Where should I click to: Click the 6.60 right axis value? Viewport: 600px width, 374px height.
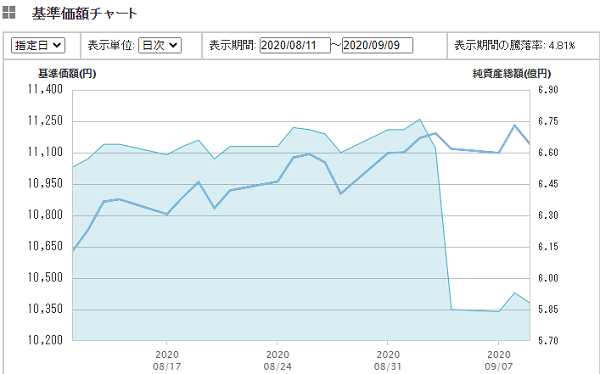(548, 152)
